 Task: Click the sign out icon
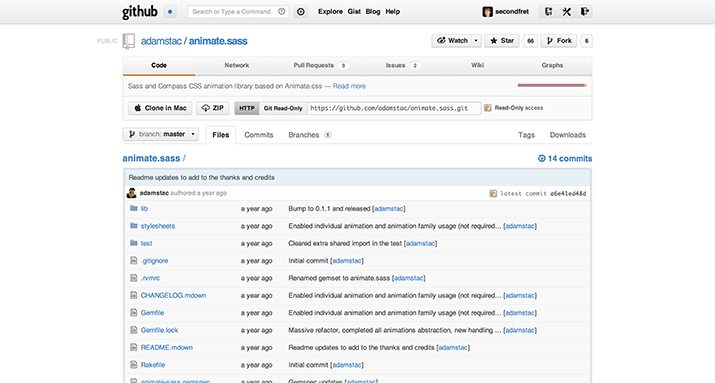(x=585, y=12)
